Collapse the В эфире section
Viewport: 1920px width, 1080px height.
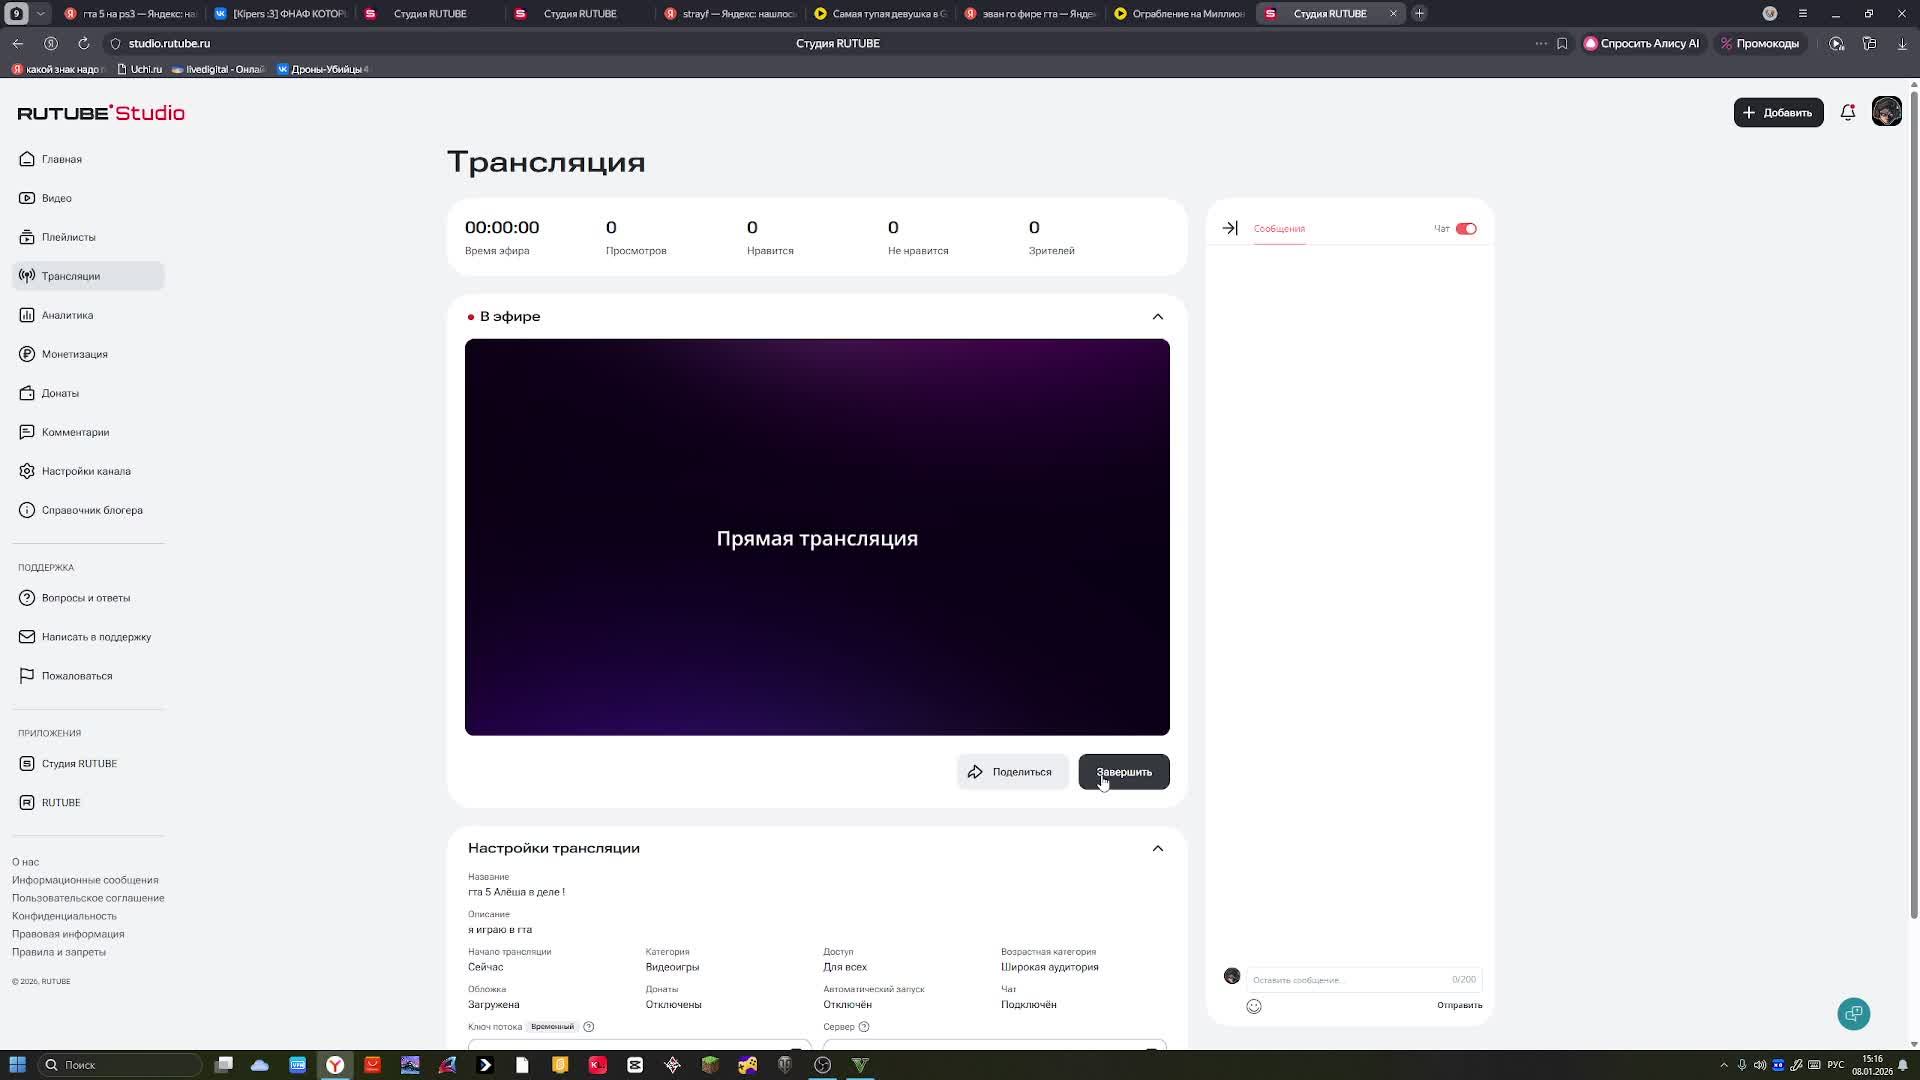pyautogui.click(x=1157, y=317)
